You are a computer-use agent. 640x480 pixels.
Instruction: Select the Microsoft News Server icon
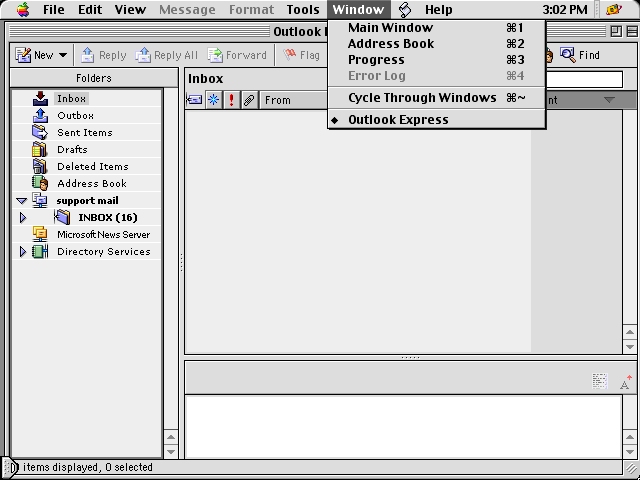40,234
